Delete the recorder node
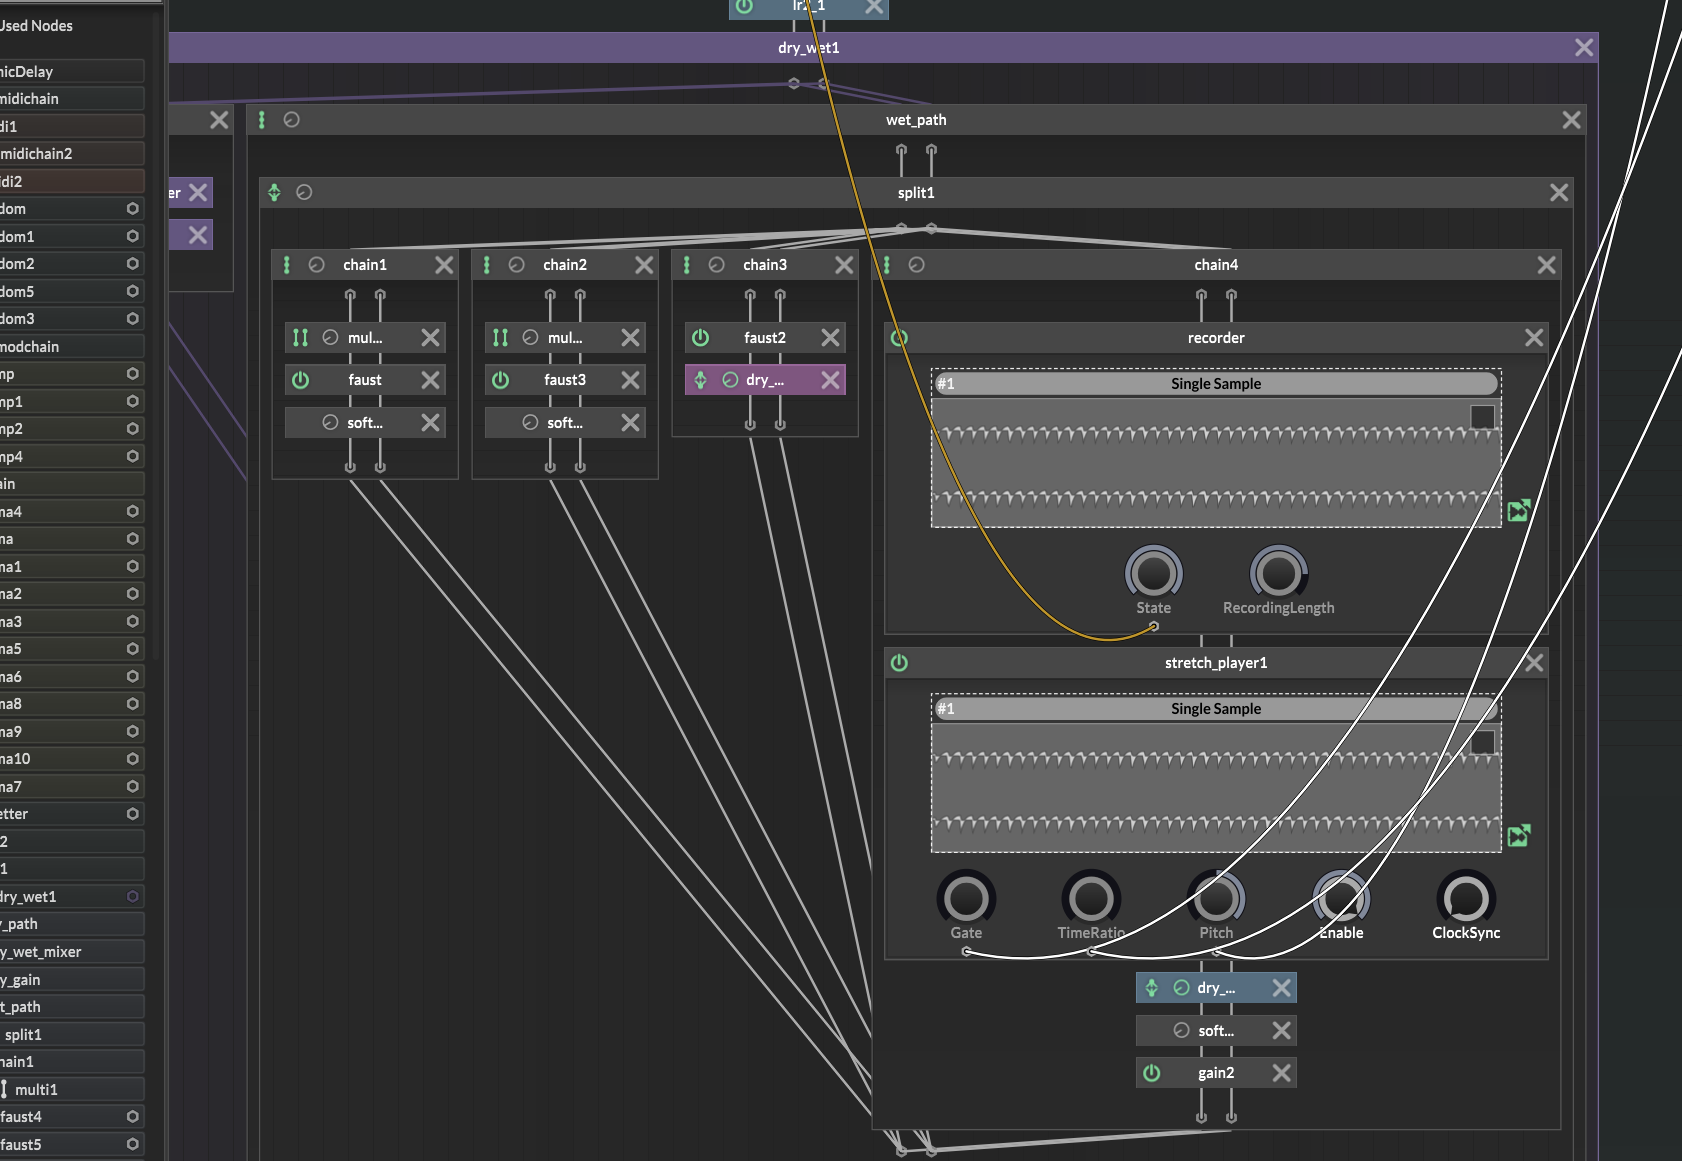The image size is (1682, 1161). pyautogui.click(x=1534, y=338)
